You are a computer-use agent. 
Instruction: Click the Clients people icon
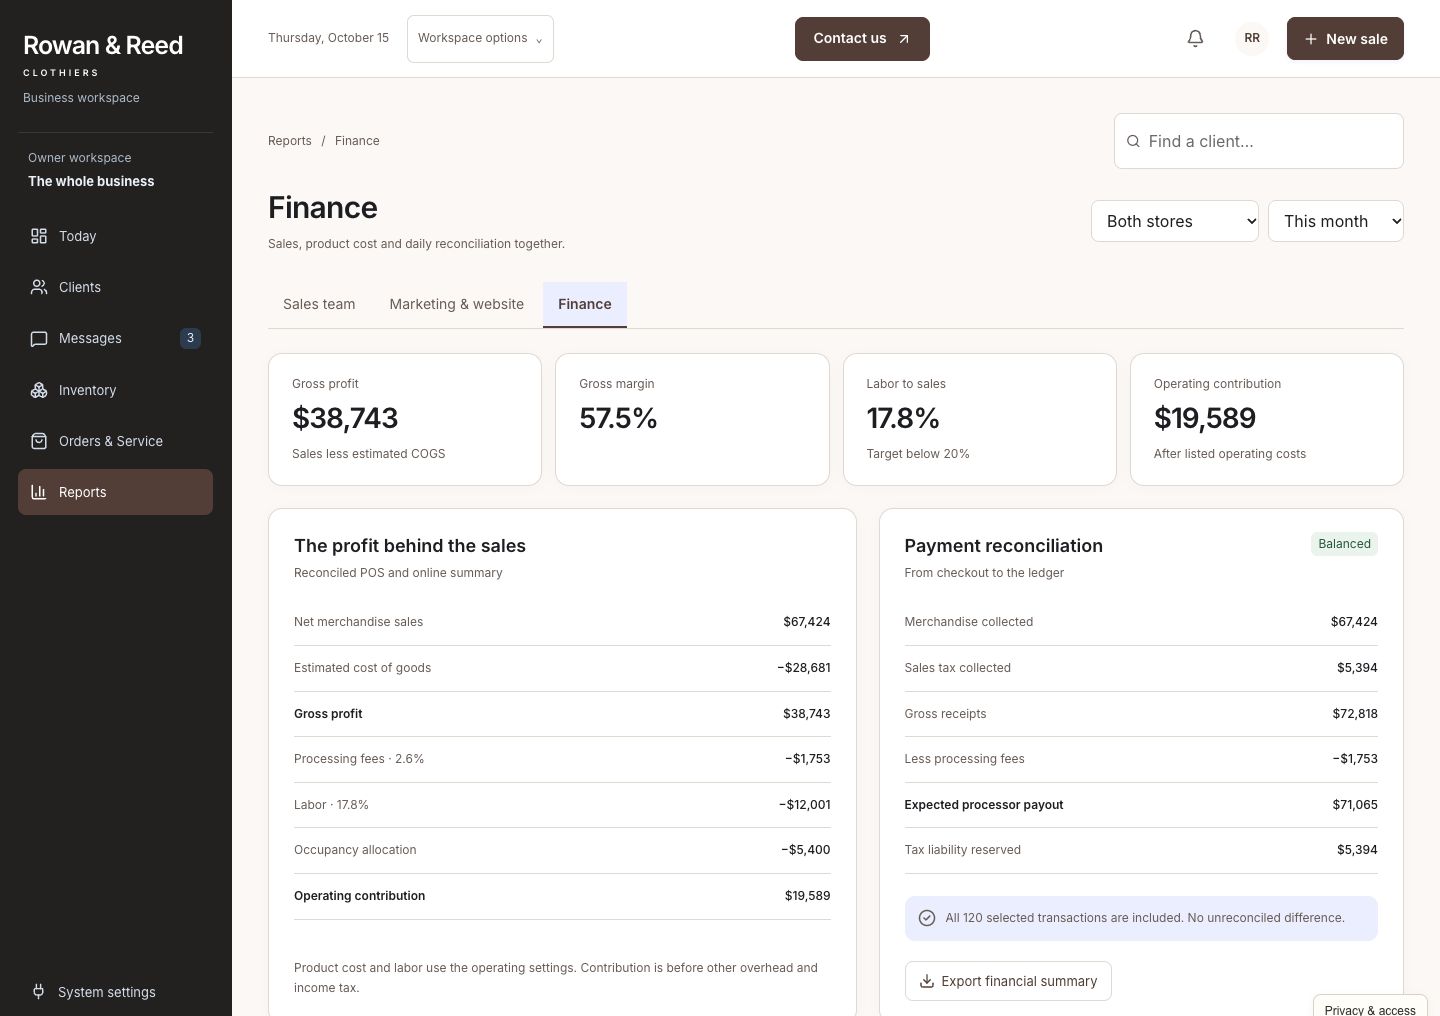(39, 287)
